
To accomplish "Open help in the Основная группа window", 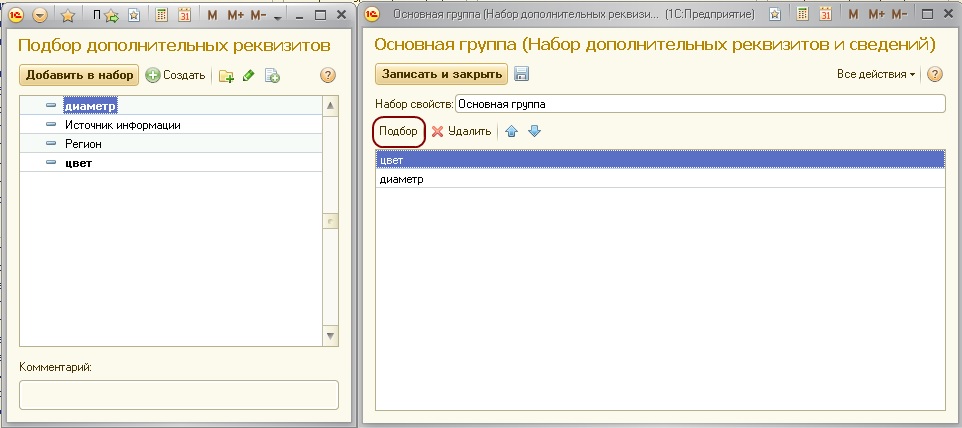I will (934, 74).
